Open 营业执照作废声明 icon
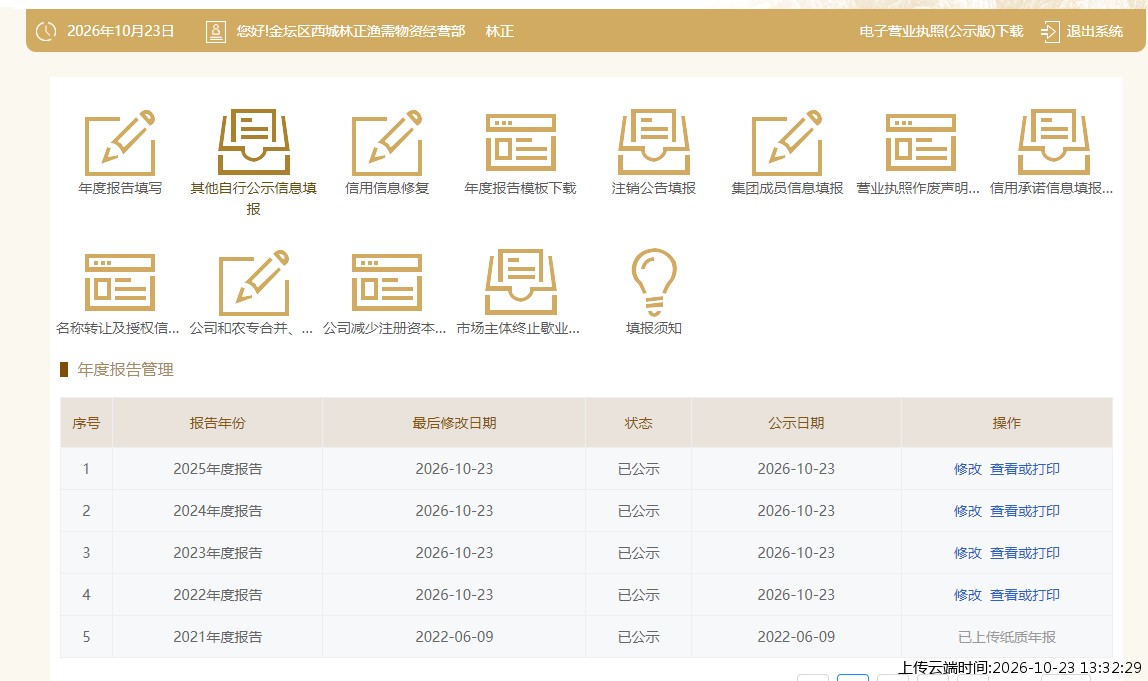The height and width of the screenshot is (681, 1148). [x=920, y=143]
